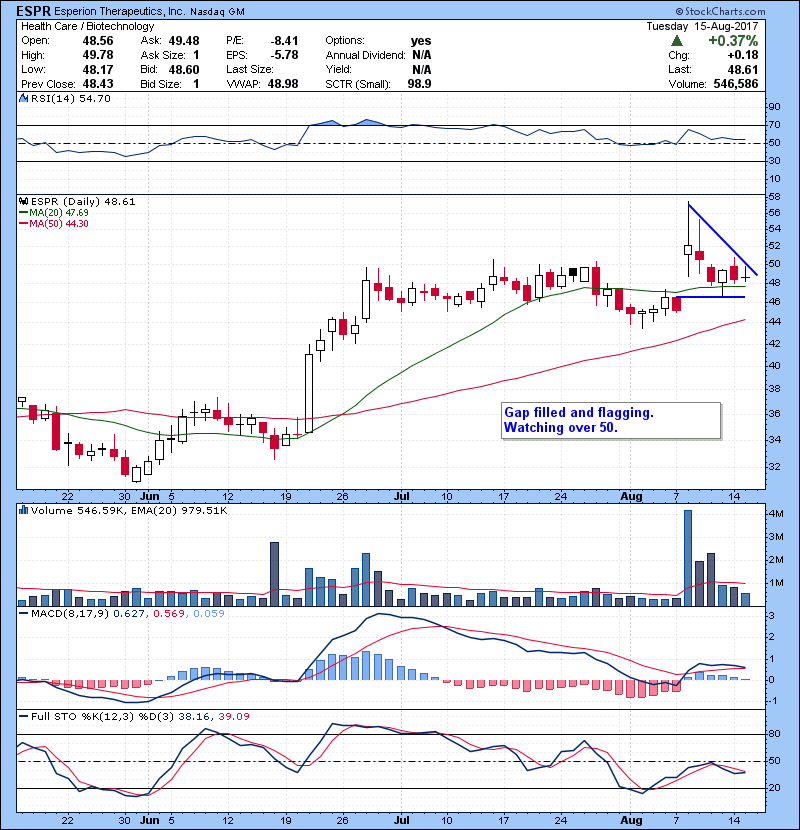Select the High value 49.78
The image size is (800, 830).
pyautogui.click(x=98, y=55)
